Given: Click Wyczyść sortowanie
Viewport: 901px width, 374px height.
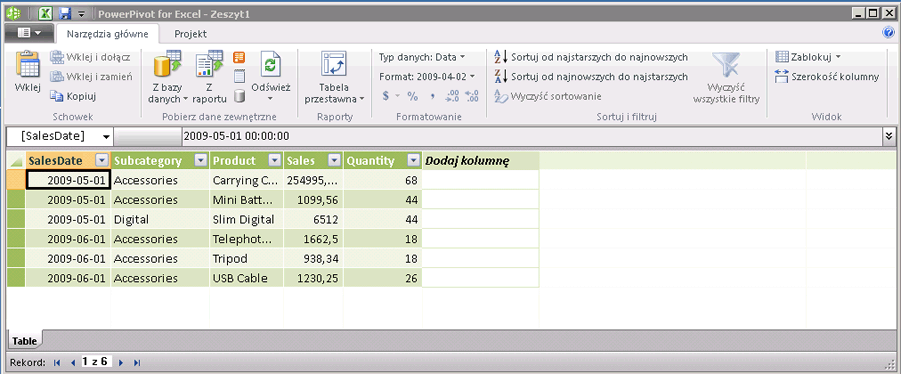Looking at the screenshot, I should [x=548, y=97].
